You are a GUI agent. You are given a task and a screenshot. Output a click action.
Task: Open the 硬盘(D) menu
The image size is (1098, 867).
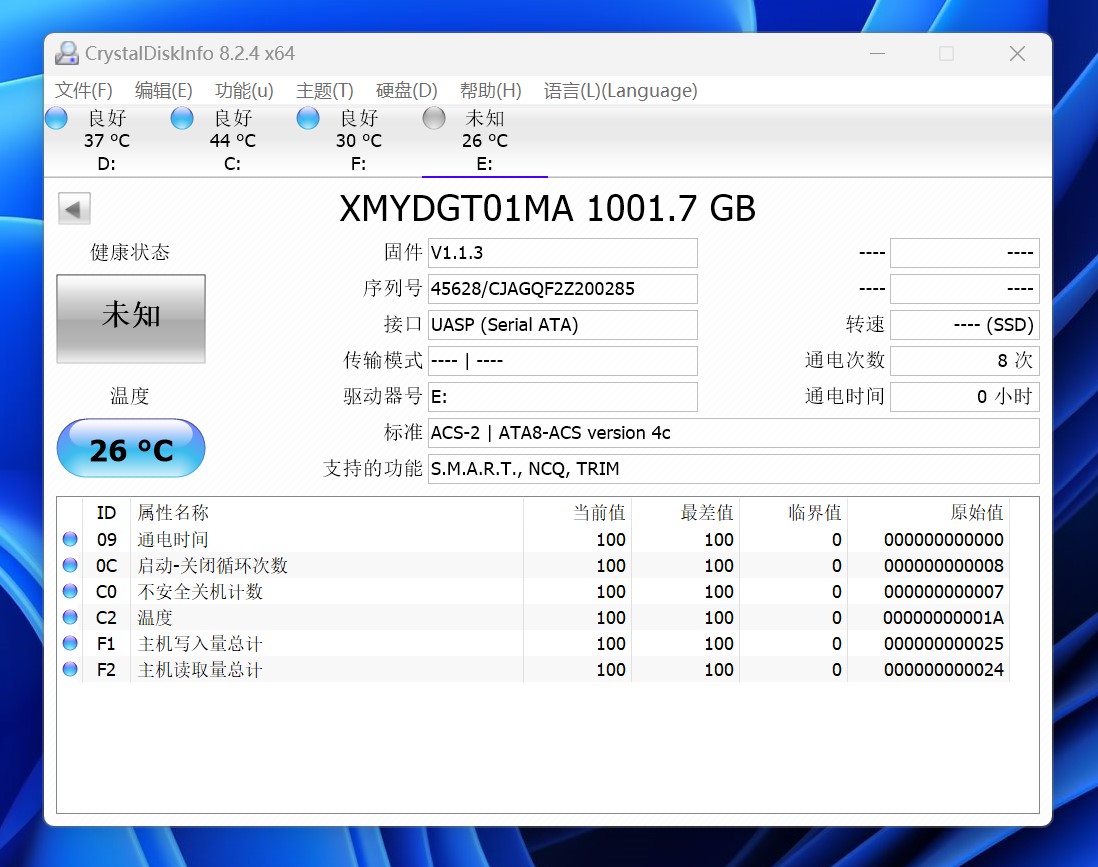[406, 91]
